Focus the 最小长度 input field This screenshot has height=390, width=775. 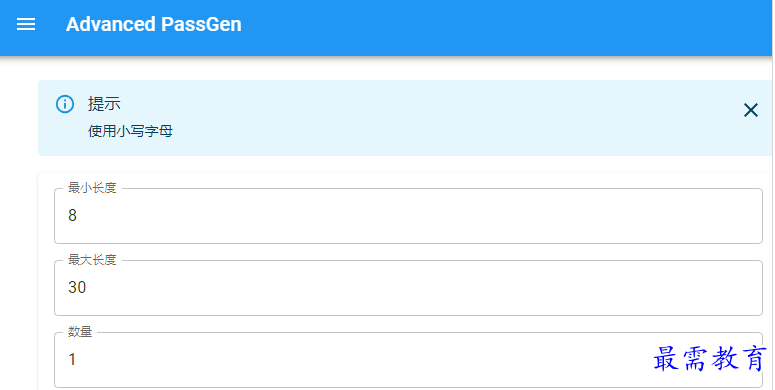coord(408,216)
